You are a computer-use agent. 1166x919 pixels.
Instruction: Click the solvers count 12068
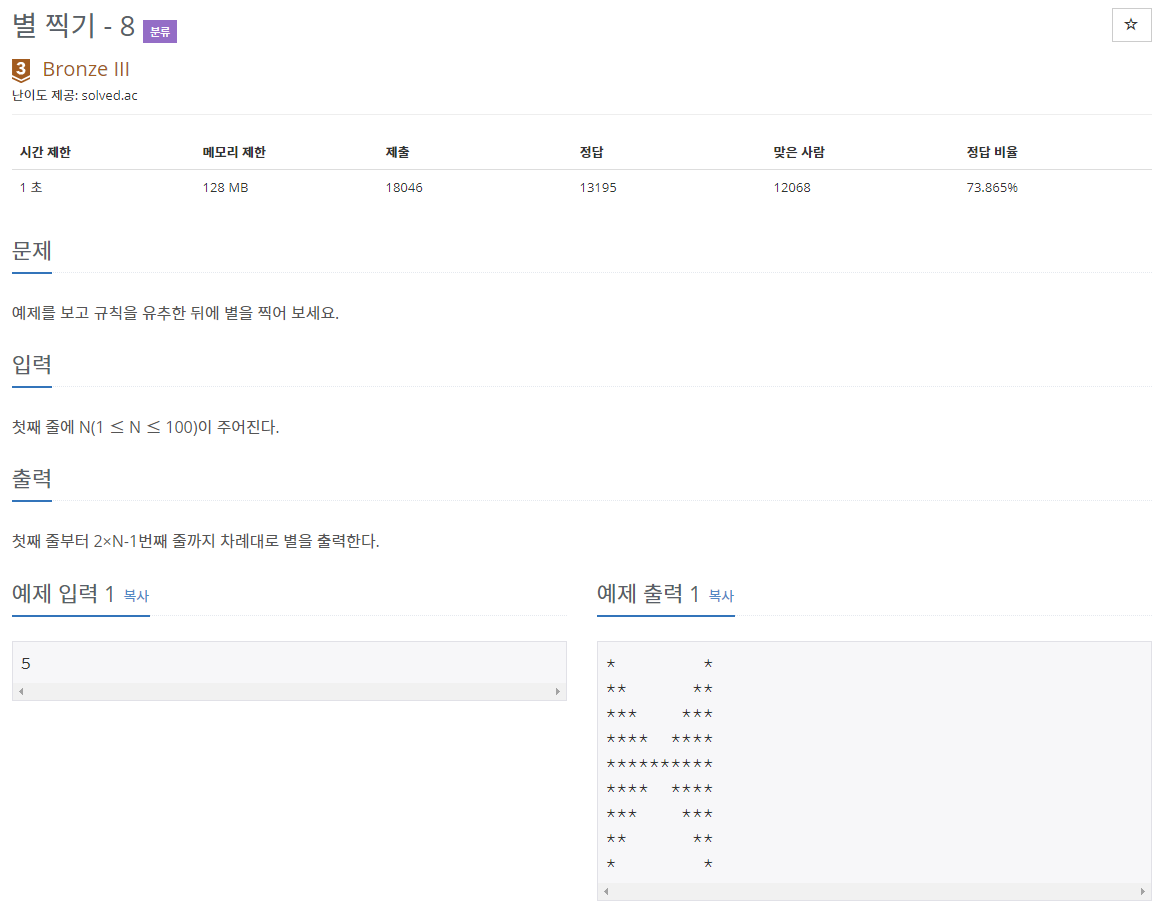[792, 187]
